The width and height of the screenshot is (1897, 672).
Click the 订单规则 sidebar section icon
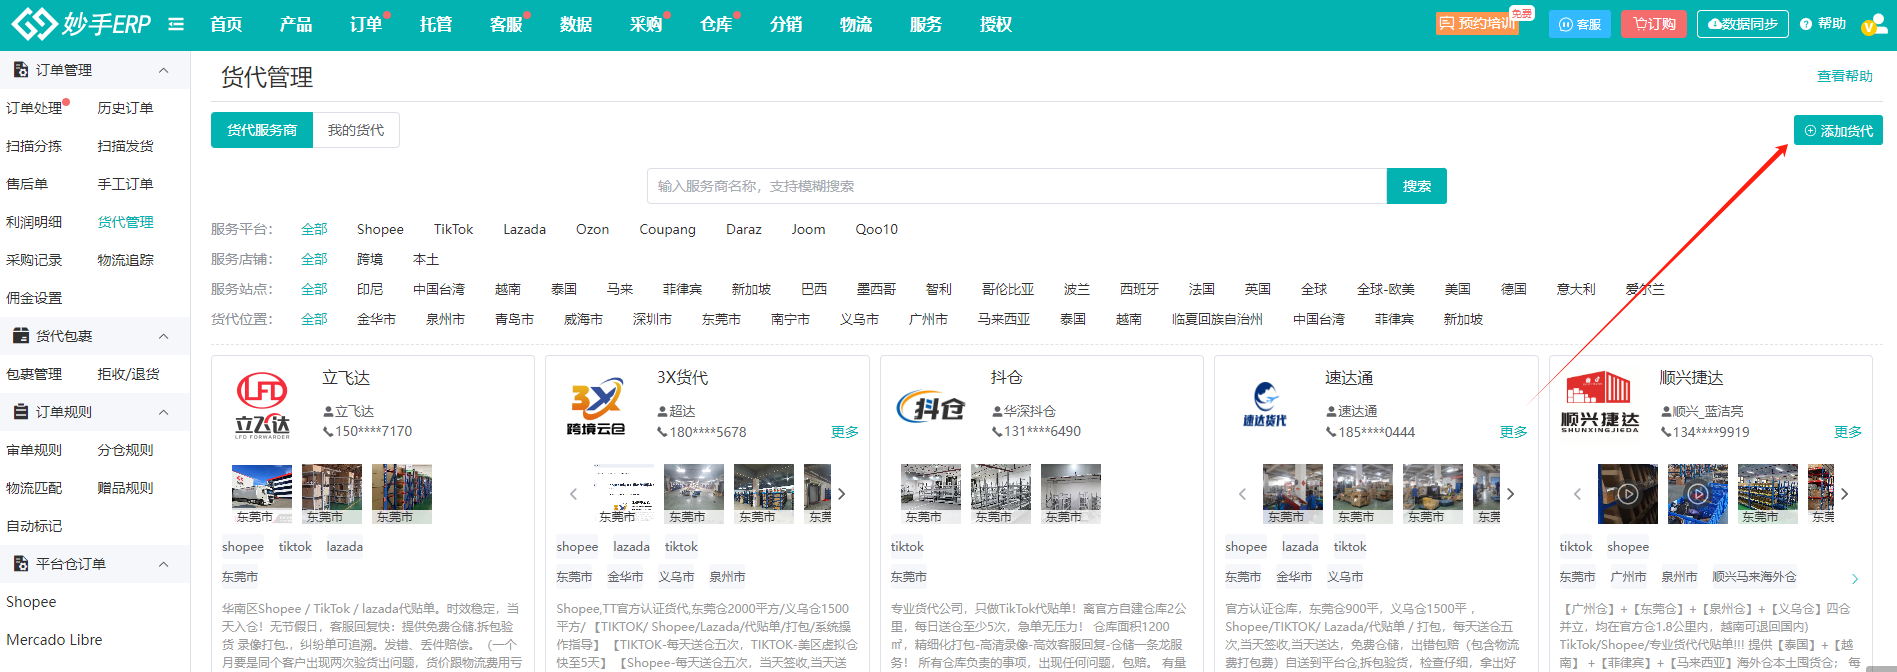[20, 412]
